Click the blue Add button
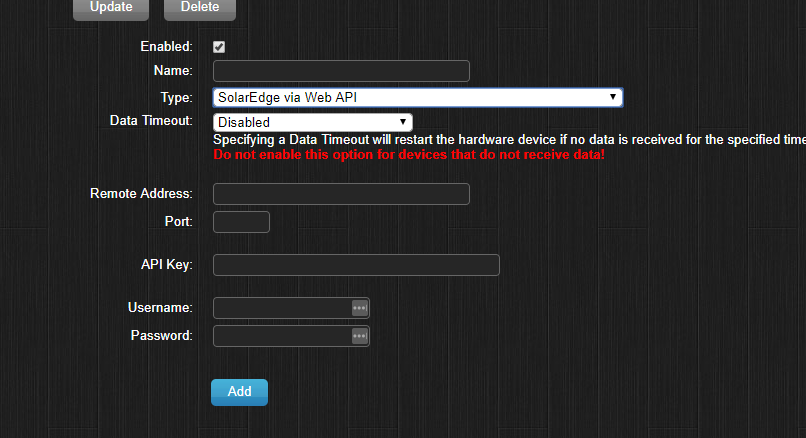This screenshot has width=806, height=438. [x=240, y=392]
